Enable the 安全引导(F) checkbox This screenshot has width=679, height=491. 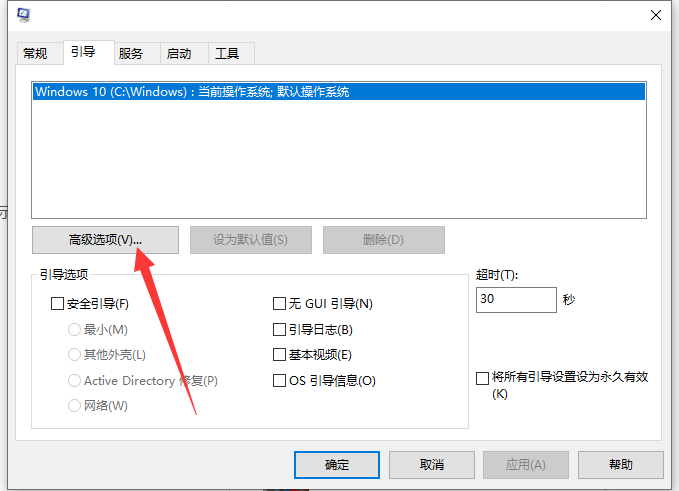tap(57, 304)
